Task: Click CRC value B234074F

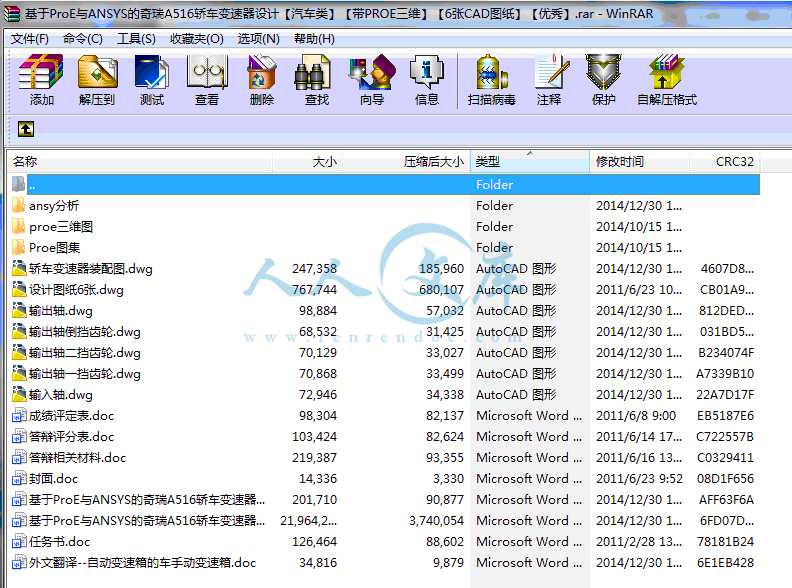Action: click(726, 353)
